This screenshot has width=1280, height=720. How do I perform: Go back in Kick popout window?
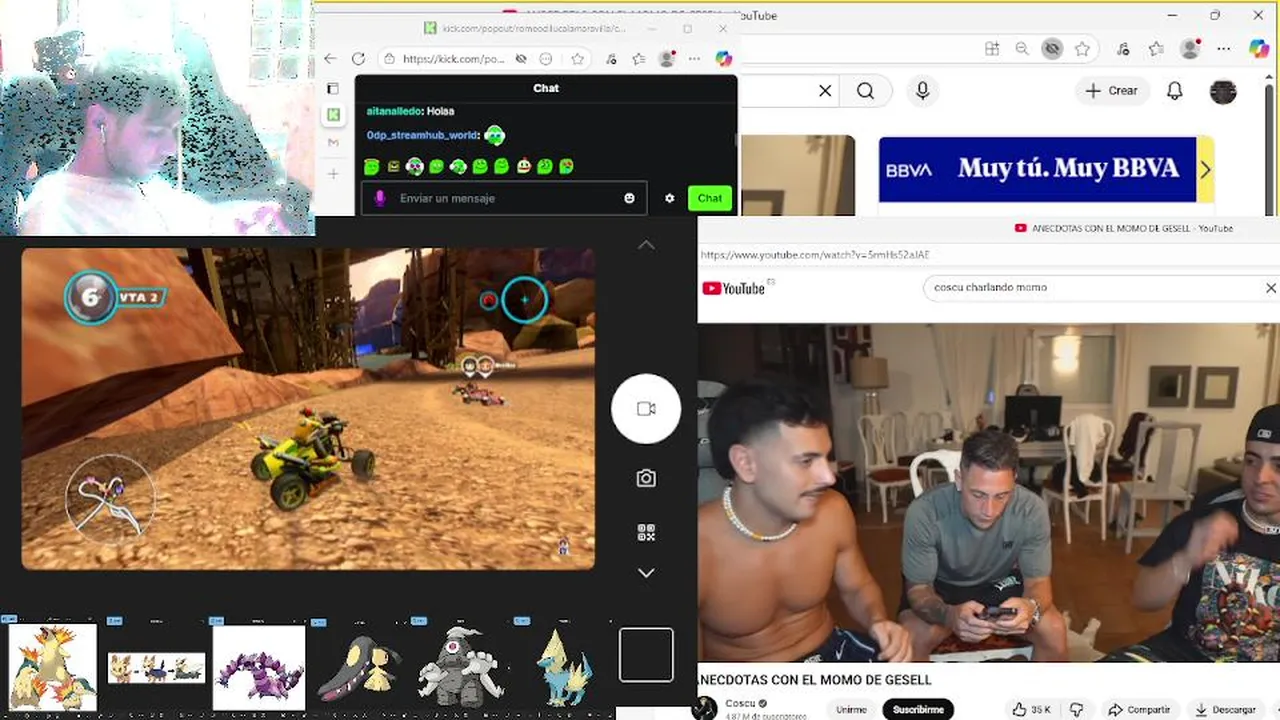click(330, 59)
